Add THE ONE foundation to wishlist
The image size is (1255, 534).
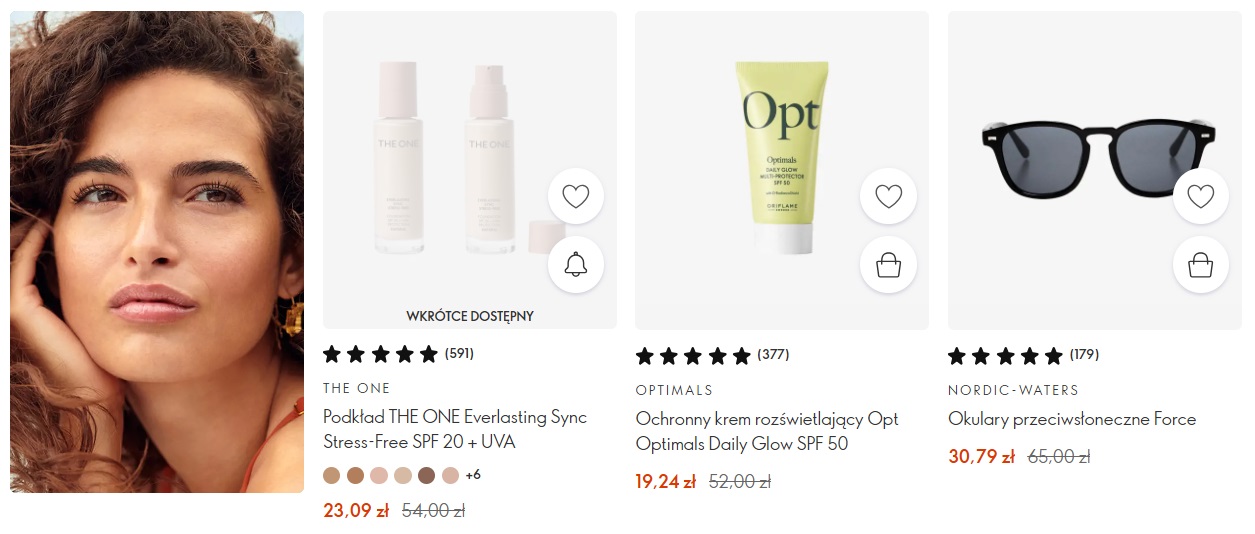[x=576, y=196]
